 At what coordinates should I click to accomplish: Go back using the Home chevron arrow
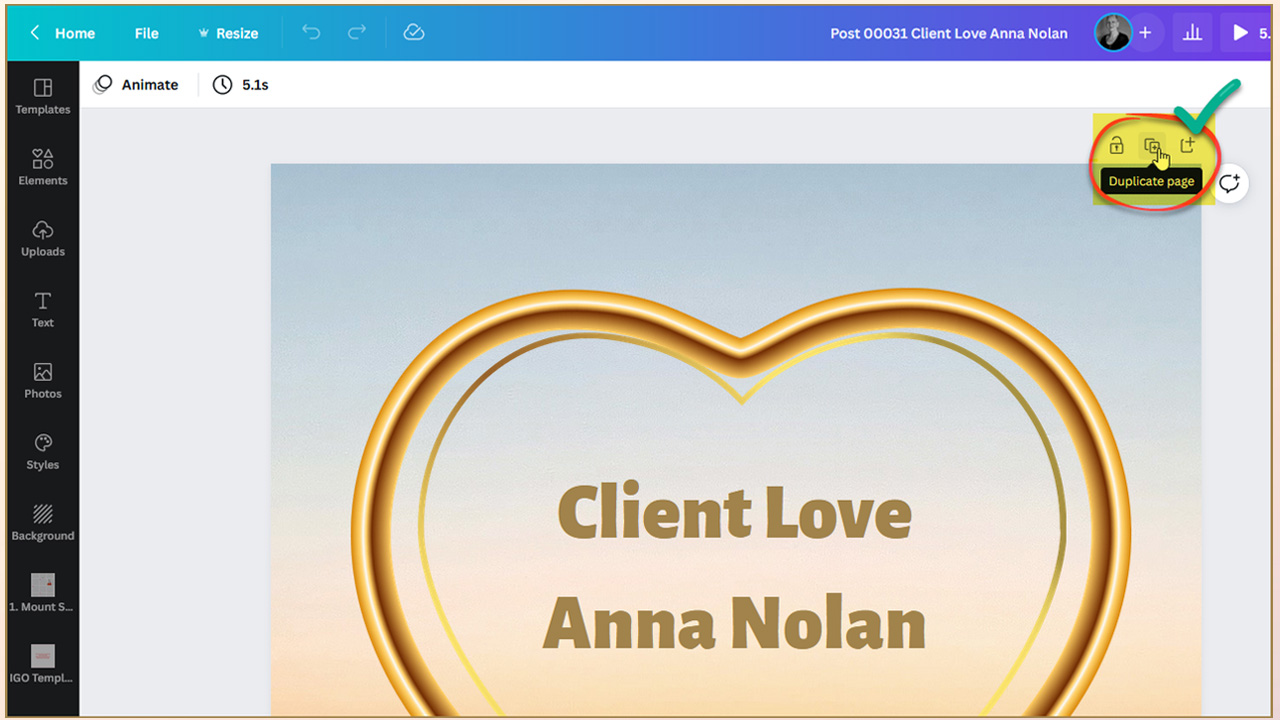(x=35, y=33)
